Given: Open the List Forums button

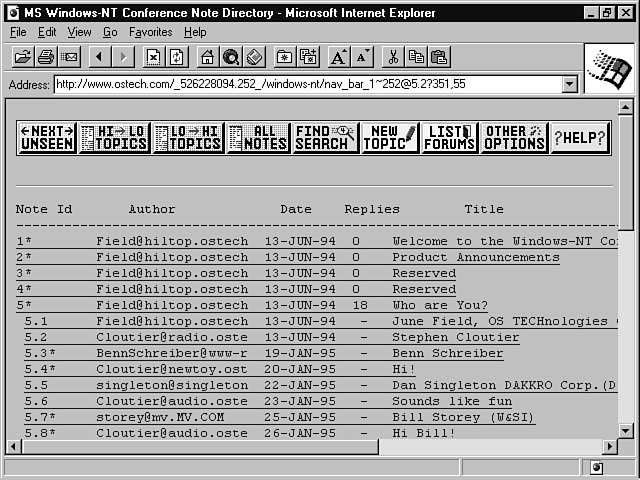Looking at the screenshot, I should tap(449, 138).
